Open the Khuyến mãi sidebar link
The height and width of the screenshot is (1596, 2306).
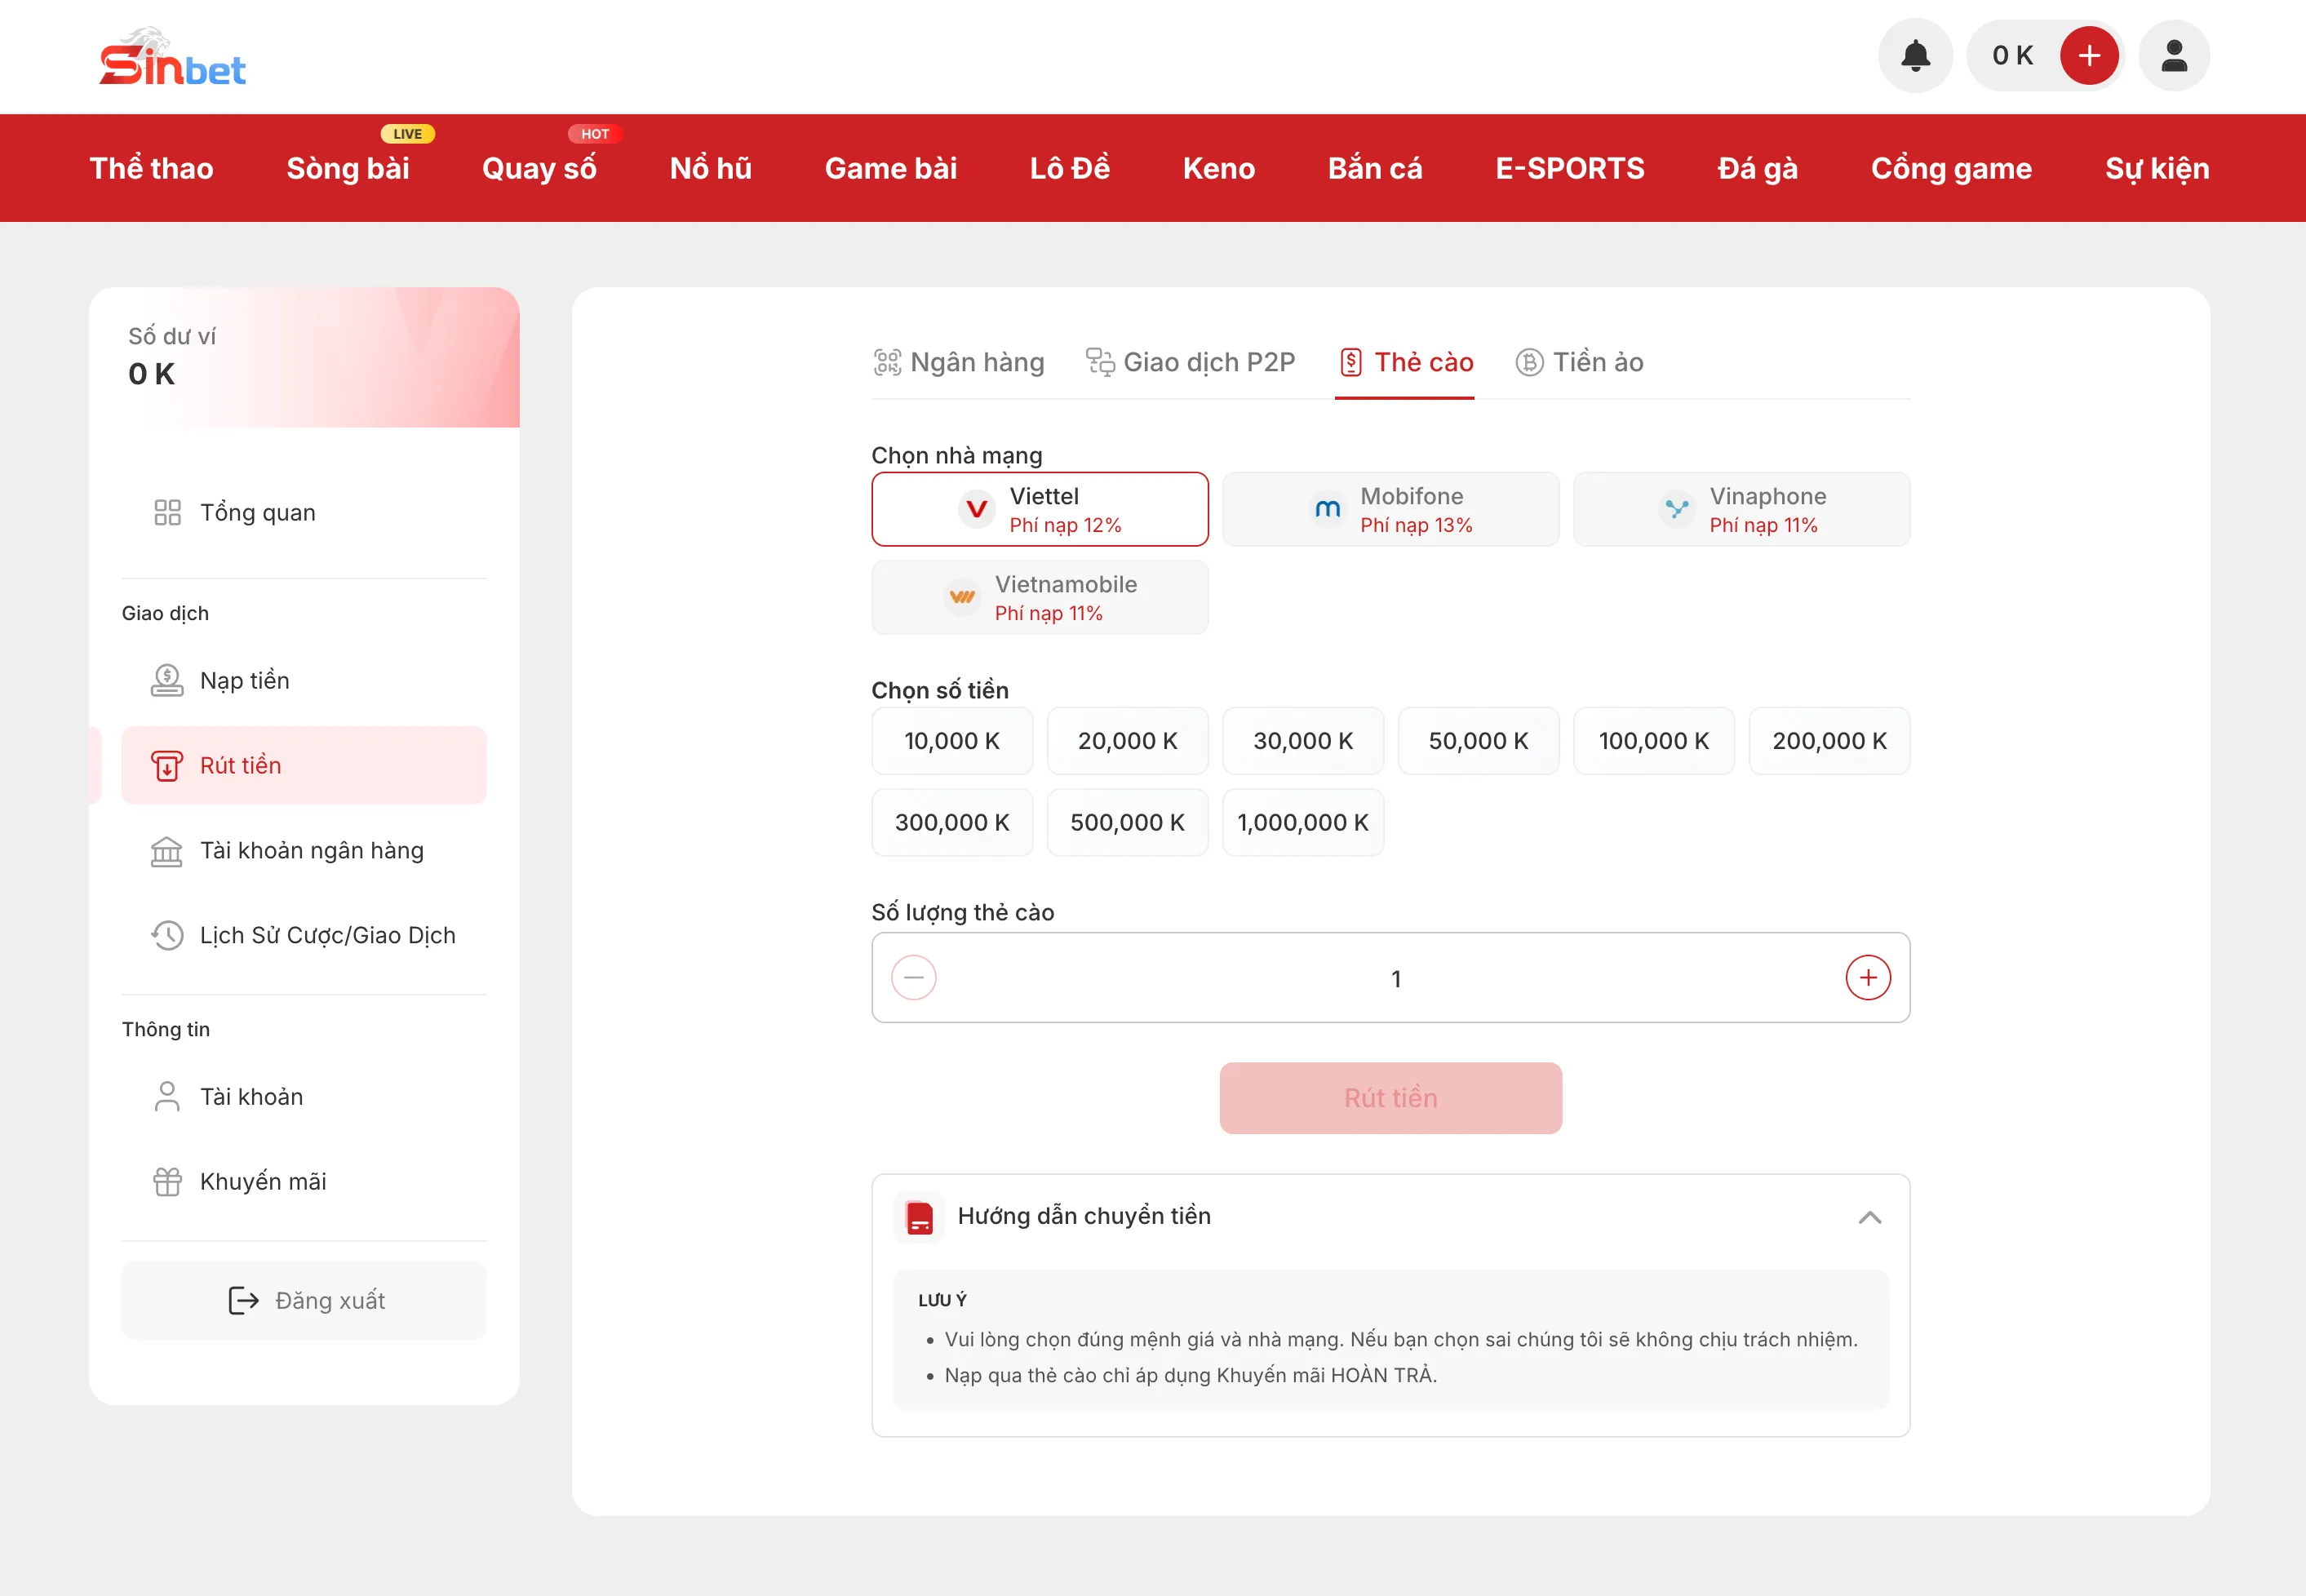(304, 1182)
